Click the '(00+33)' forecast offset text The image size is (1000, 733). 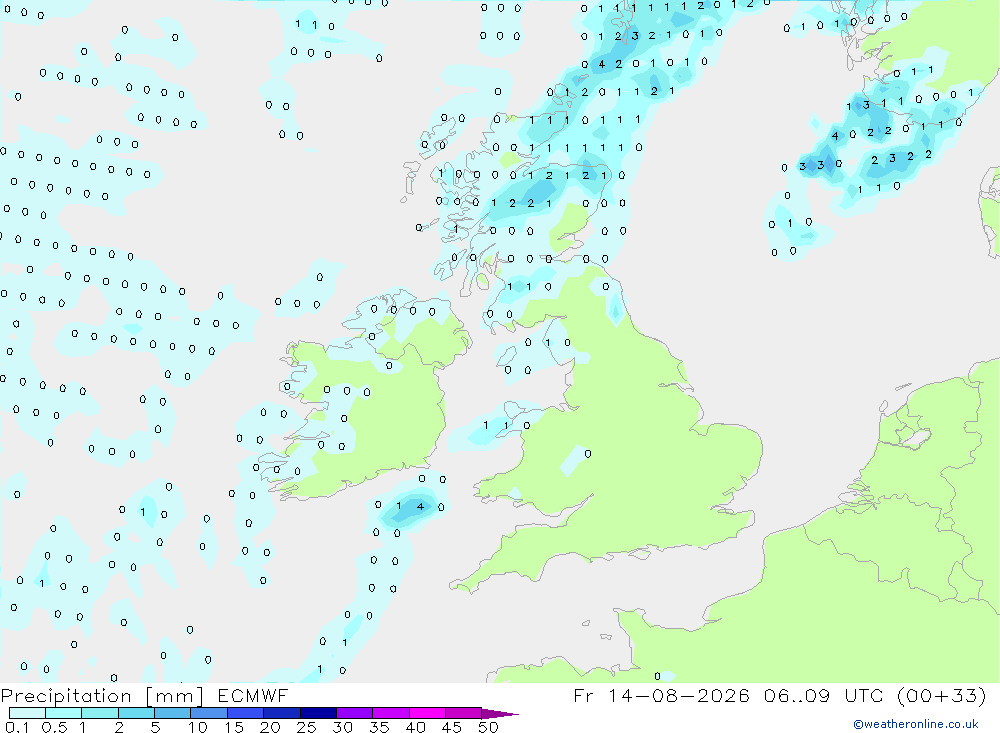(x=941, y=695)
